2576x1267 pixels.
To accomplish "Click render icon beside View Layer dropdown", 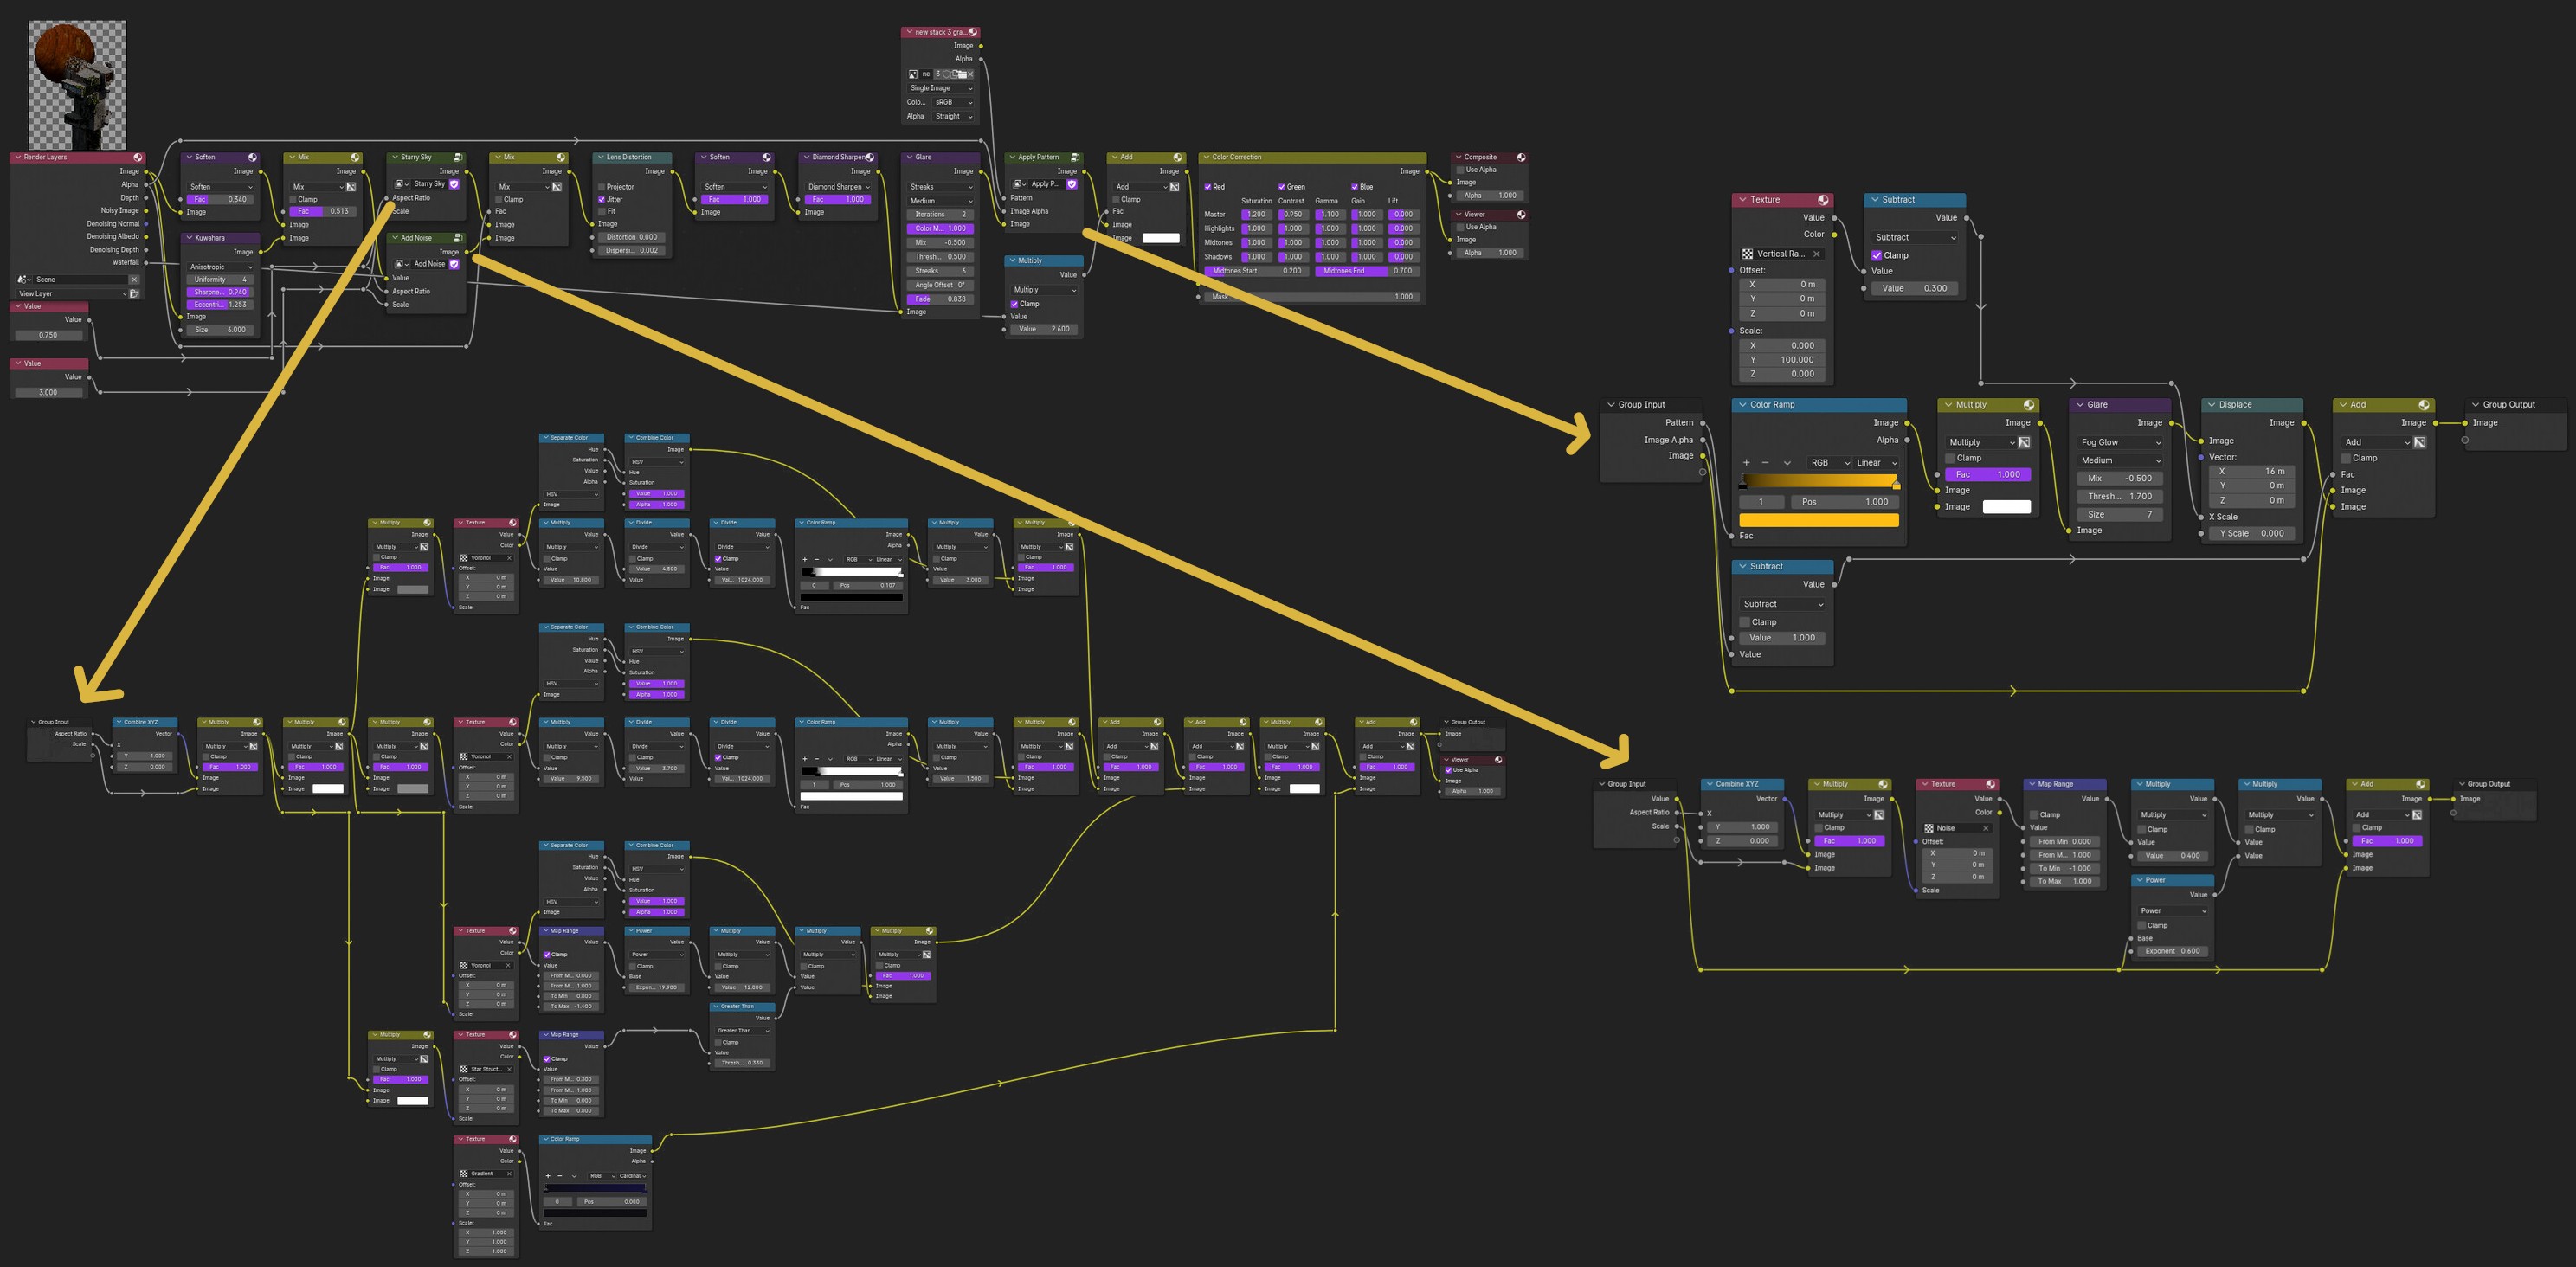I will [x=135, y=294].
